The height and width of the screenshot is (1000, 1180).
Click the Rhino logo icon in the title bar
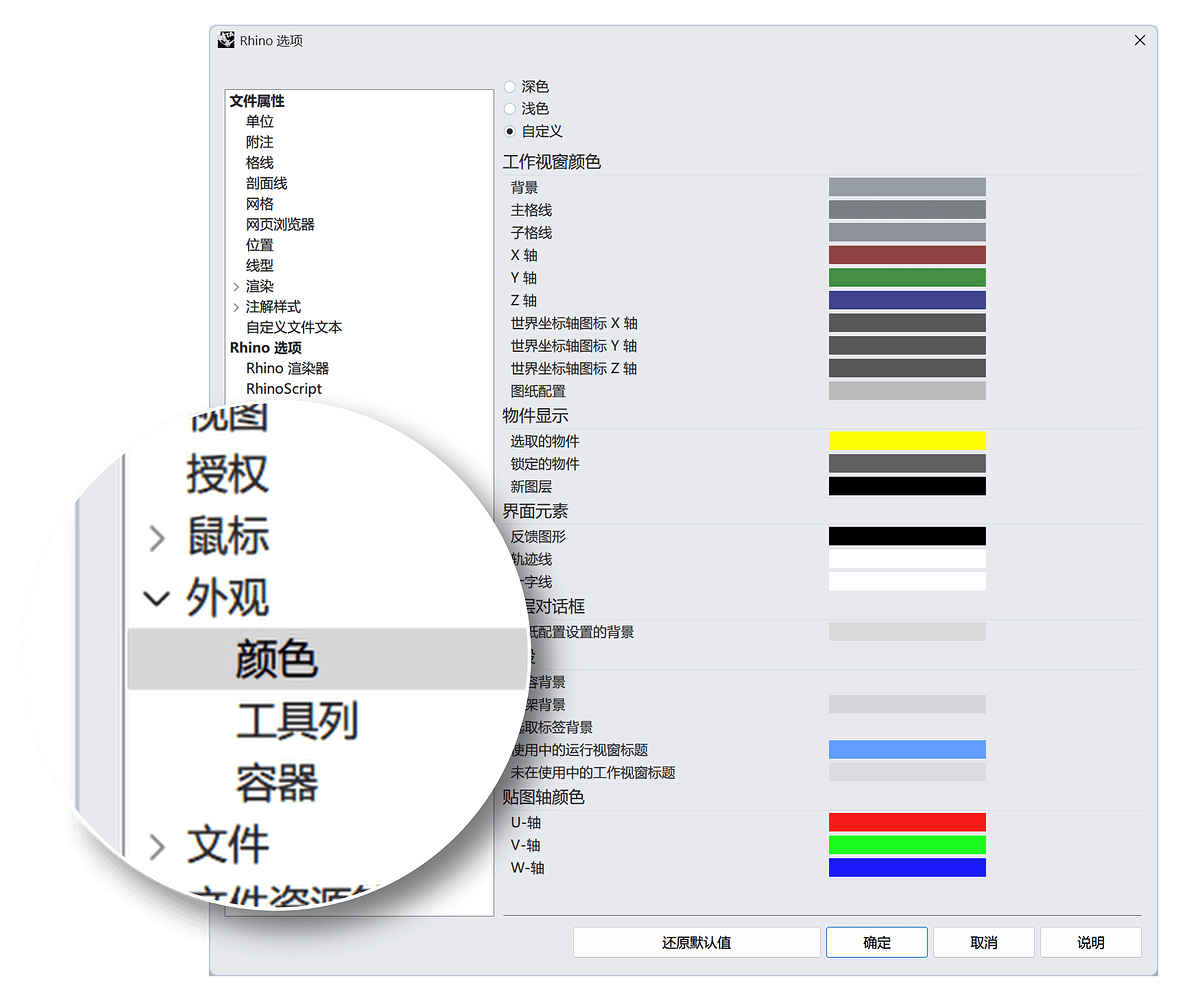click(227, 40)
